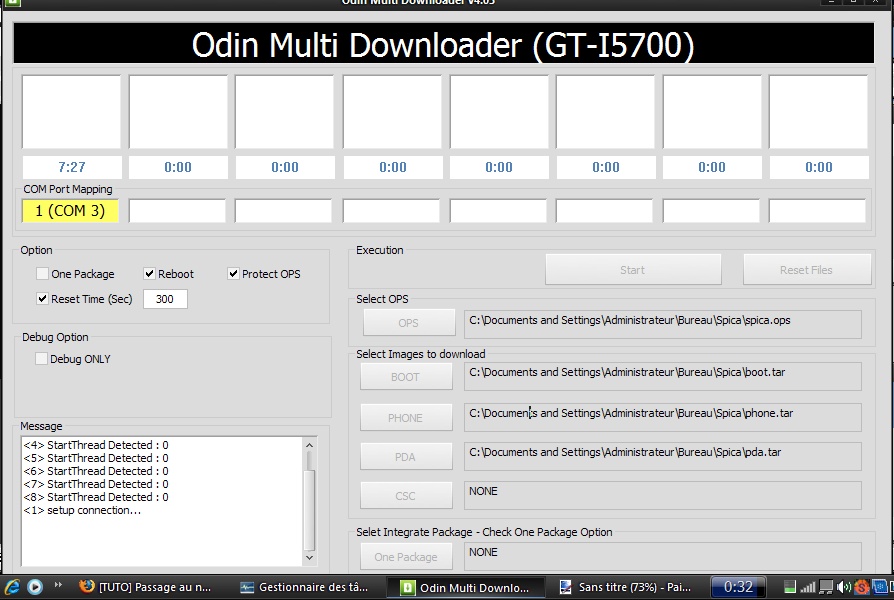894x600 pixels.
Task: Switch to Sans titre Paint taskbar window
Action: tap(627, 587)
